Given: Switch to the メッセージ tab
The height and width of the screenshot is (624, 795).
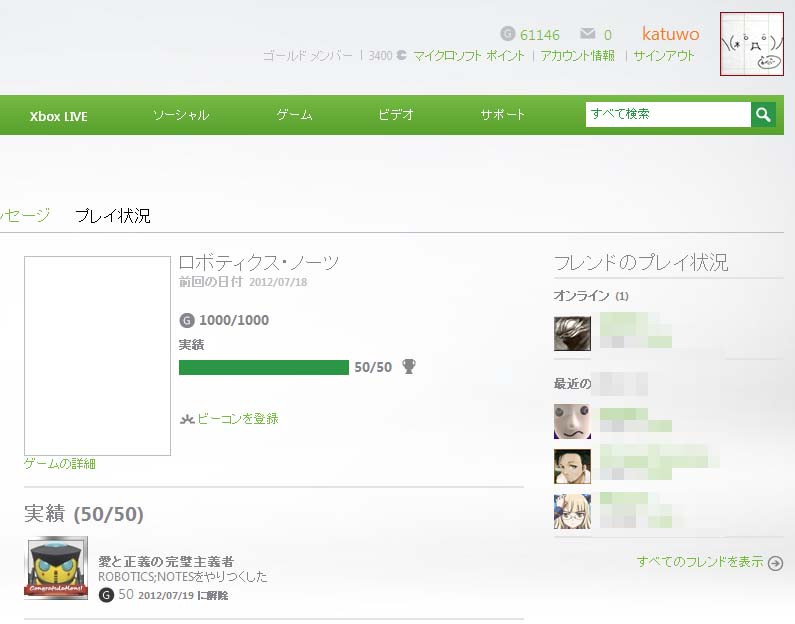Looking at the screenshot, I should tap(24, 215).
